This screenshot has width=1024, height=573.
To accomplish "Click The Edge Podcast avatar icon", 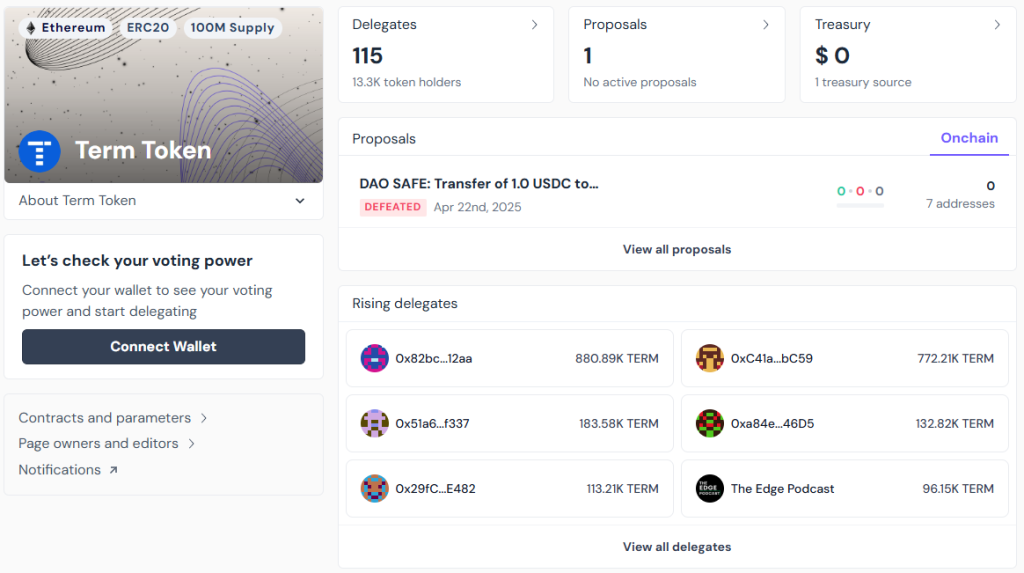I will click(709, 489).
